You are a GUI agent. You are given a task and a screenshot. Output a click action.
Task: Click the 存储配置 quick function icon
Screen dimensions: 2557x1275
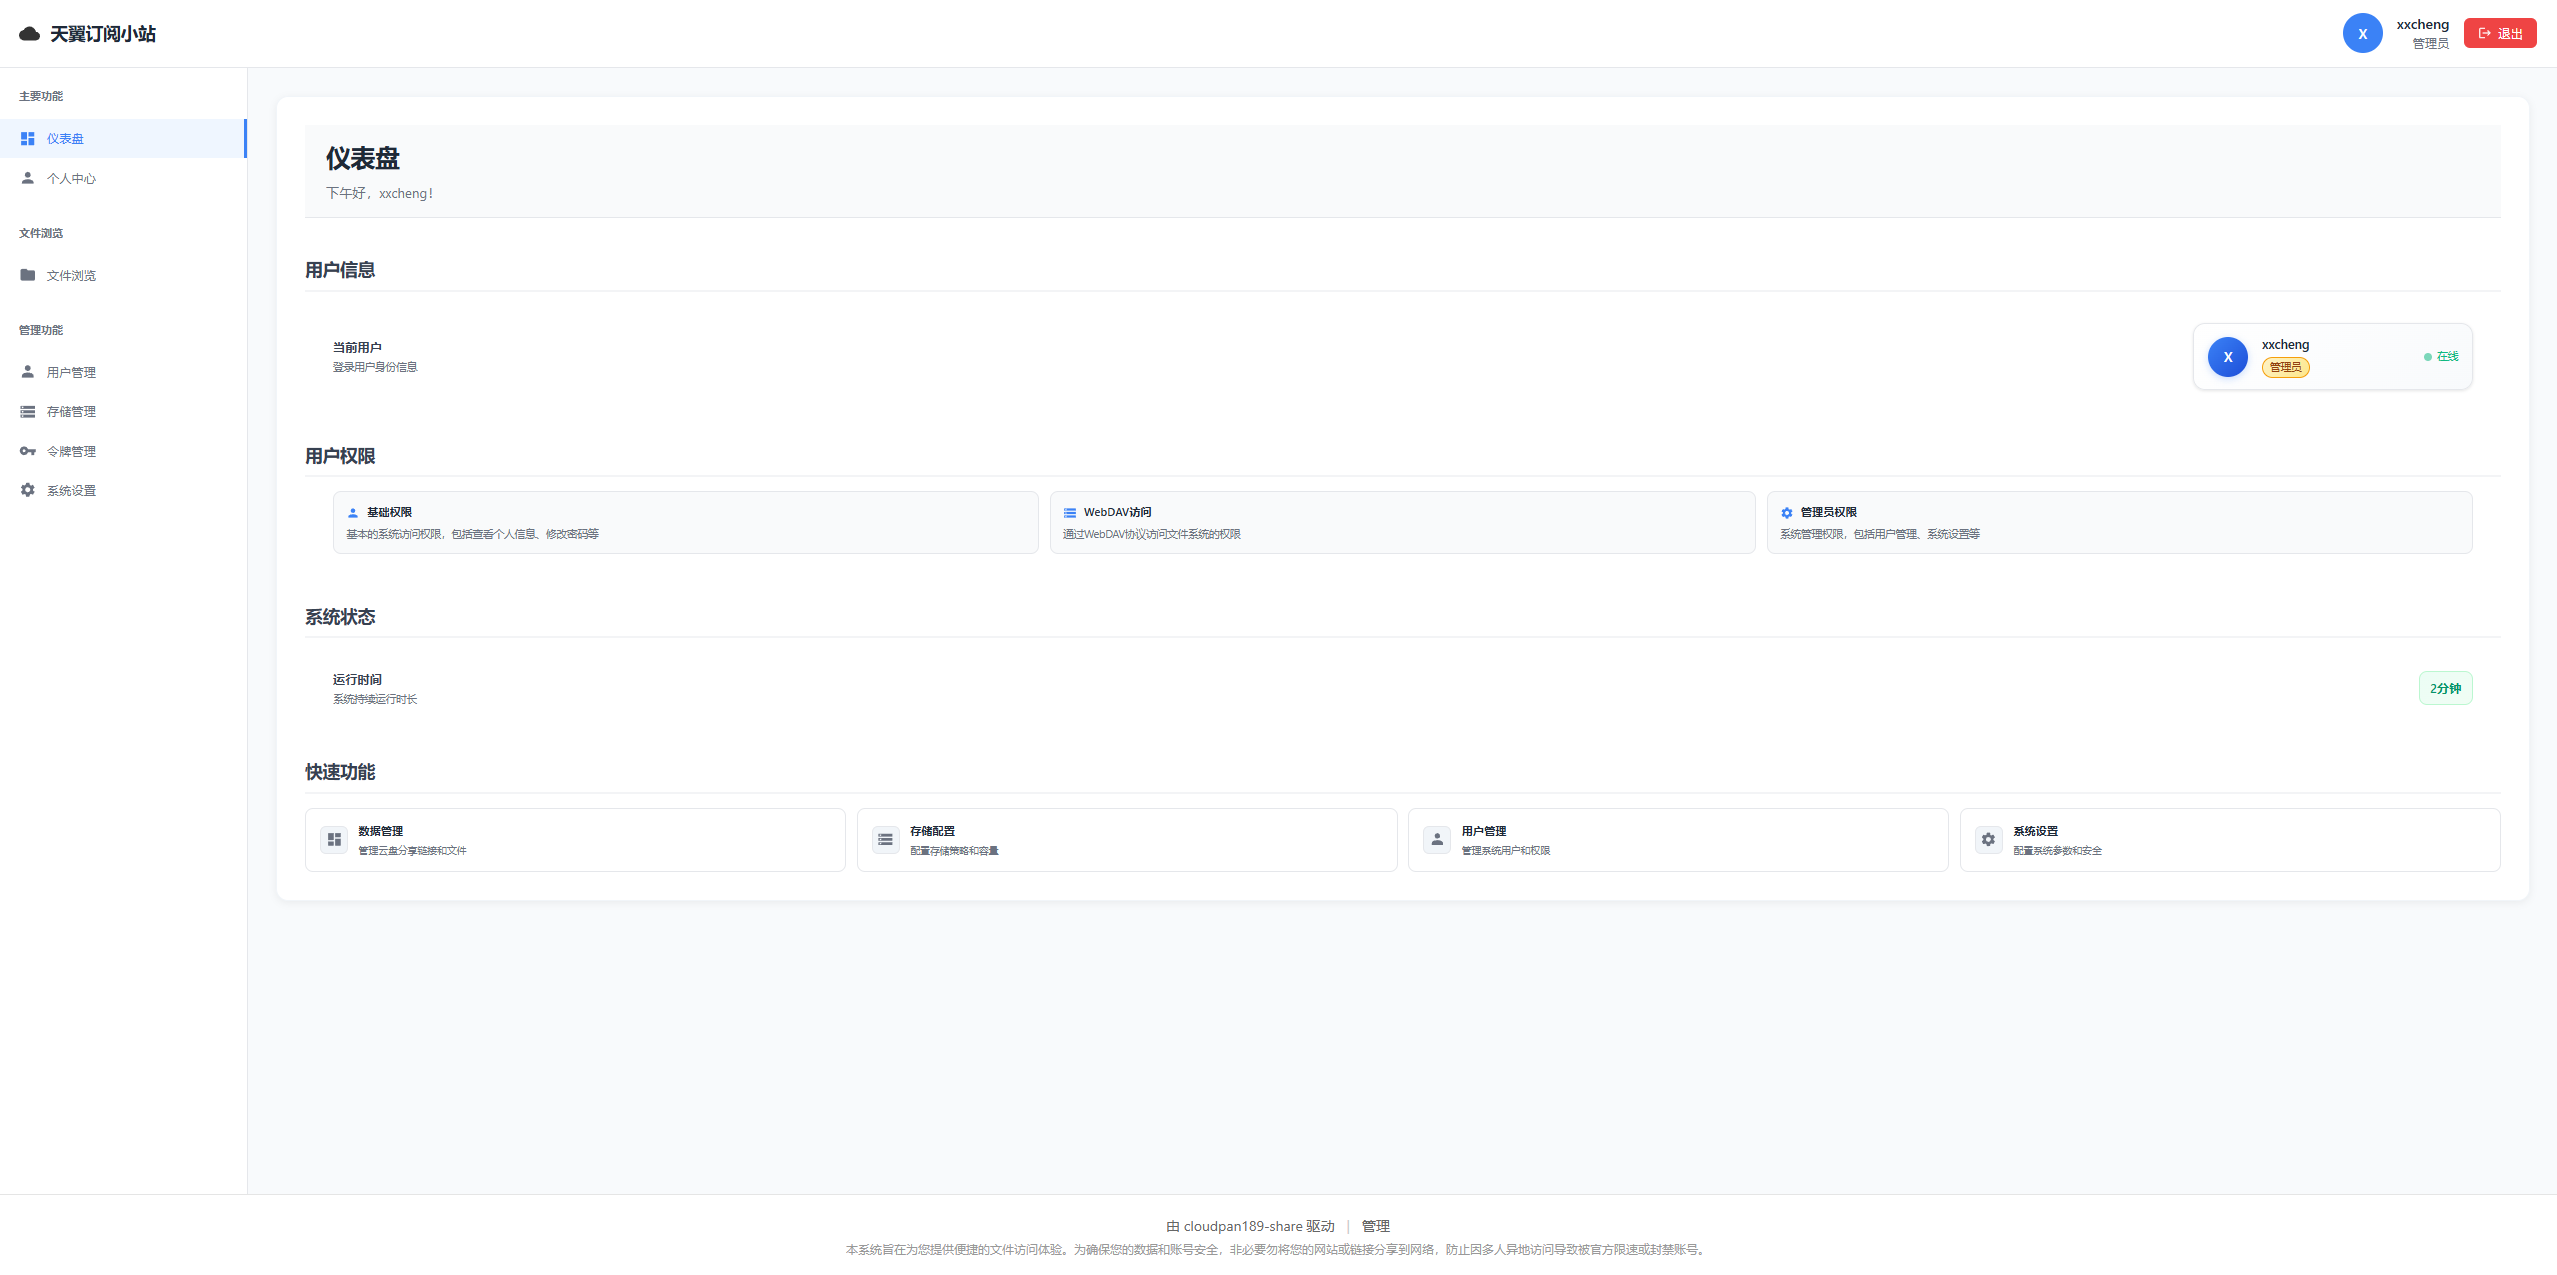(885, 840)
